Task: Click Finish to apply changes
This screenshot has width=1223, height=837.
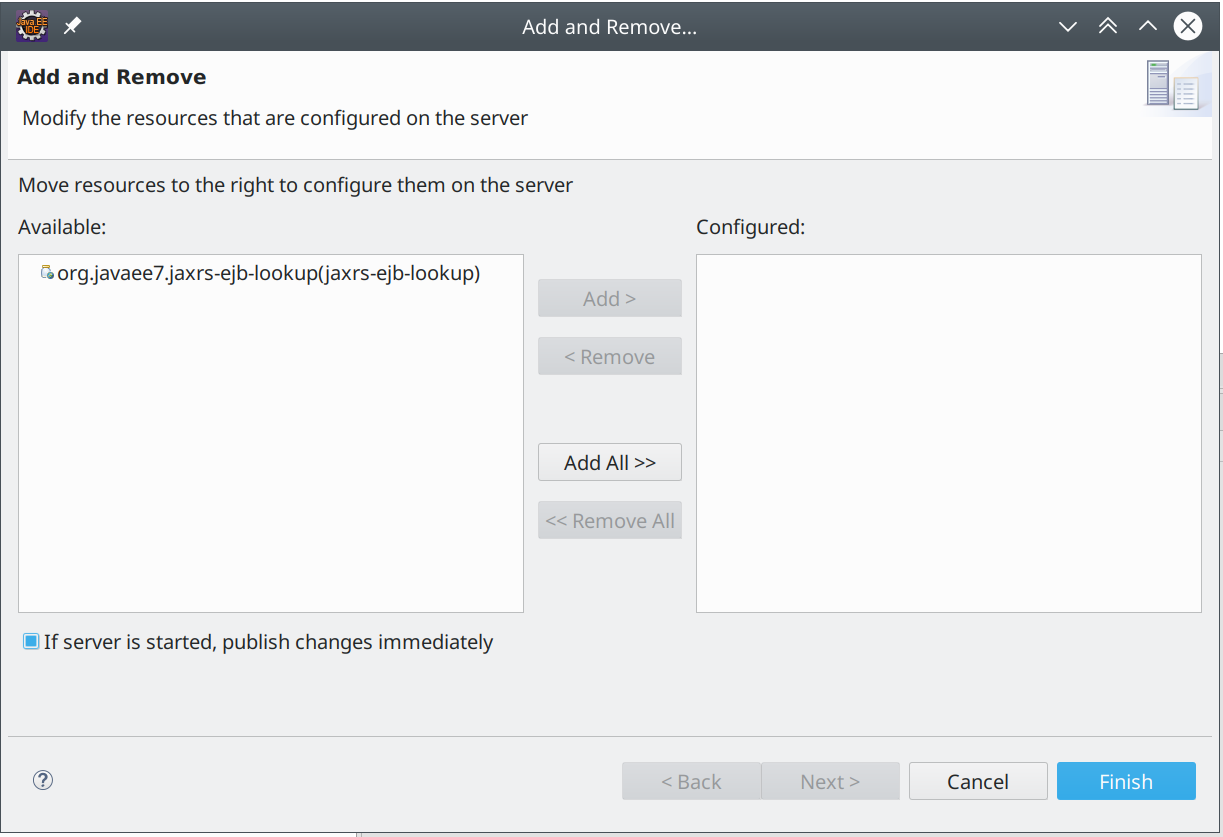Action: tap(1125, 781)
